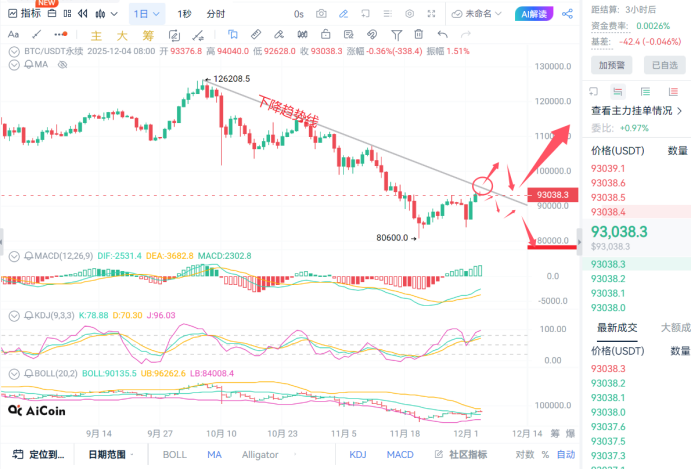Open the 1日 timeframe dropdown
692x470 pixels.
point(145,14)
